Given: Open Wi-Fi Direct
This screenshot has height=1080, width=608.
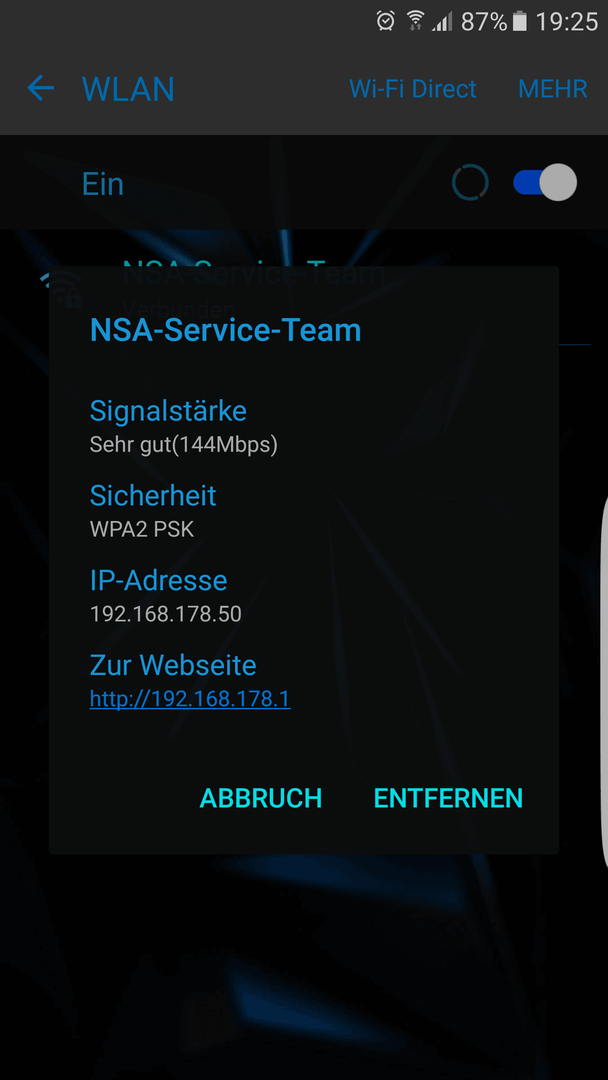Looking at the screenshot, I should click(413, 89).
